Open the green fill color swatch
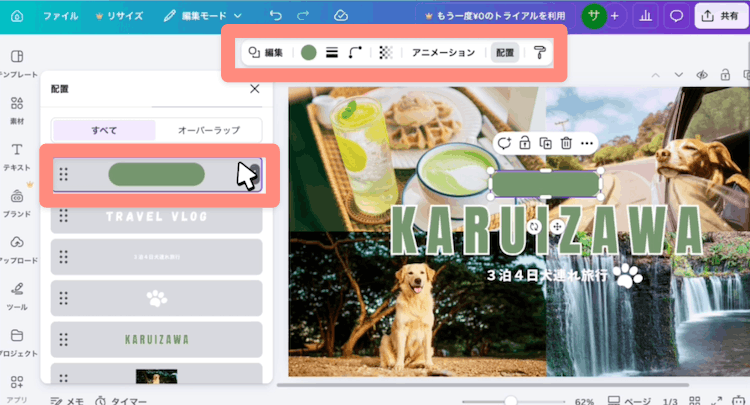The height and width of the screenshot is (405, 750). tap(309, 52)
